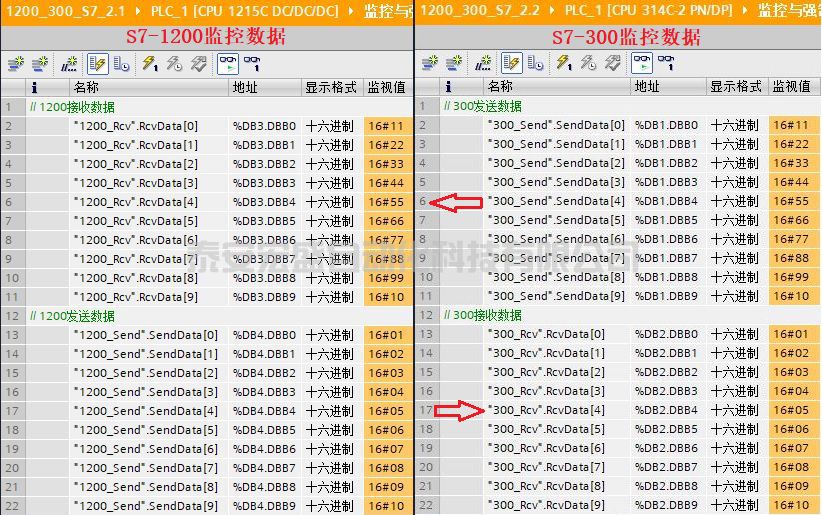
Task: Toggle advanced settings columns in S7-1200 toolbar
Action: (122, 64)
